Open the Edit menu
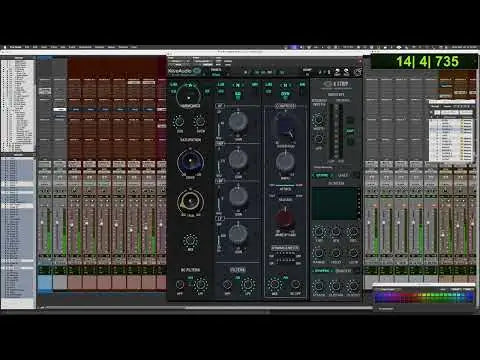Viewport: 480px width, 360px height. [35, 47]
